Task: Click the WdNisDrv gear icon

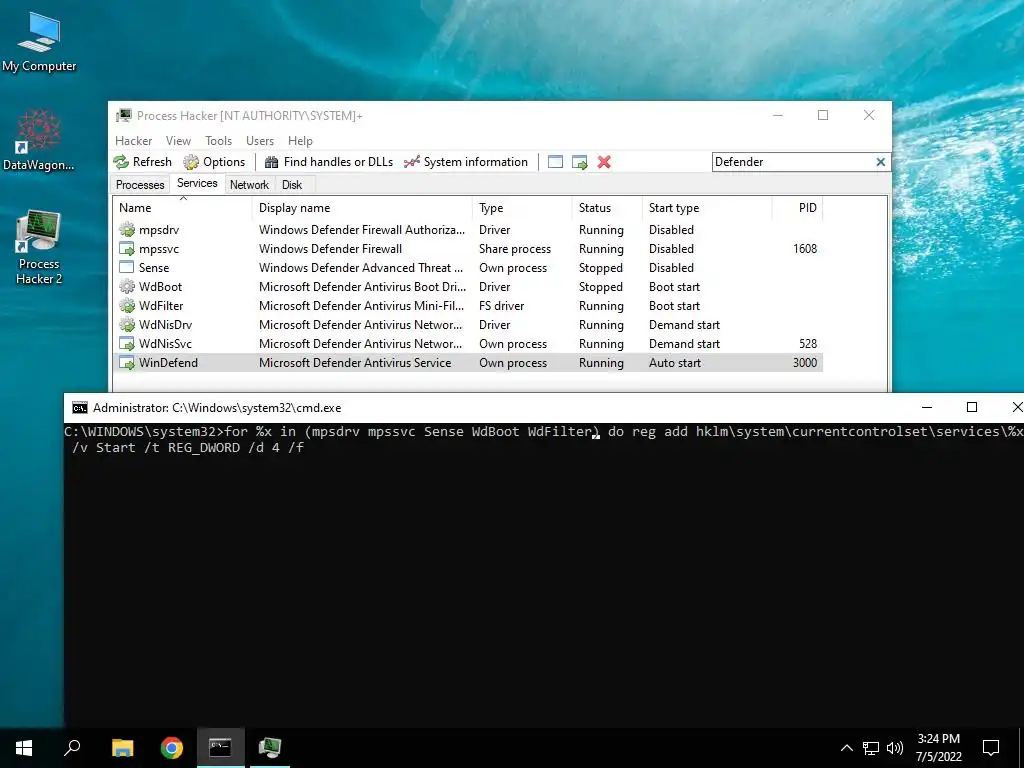Action: pos(127,325)
